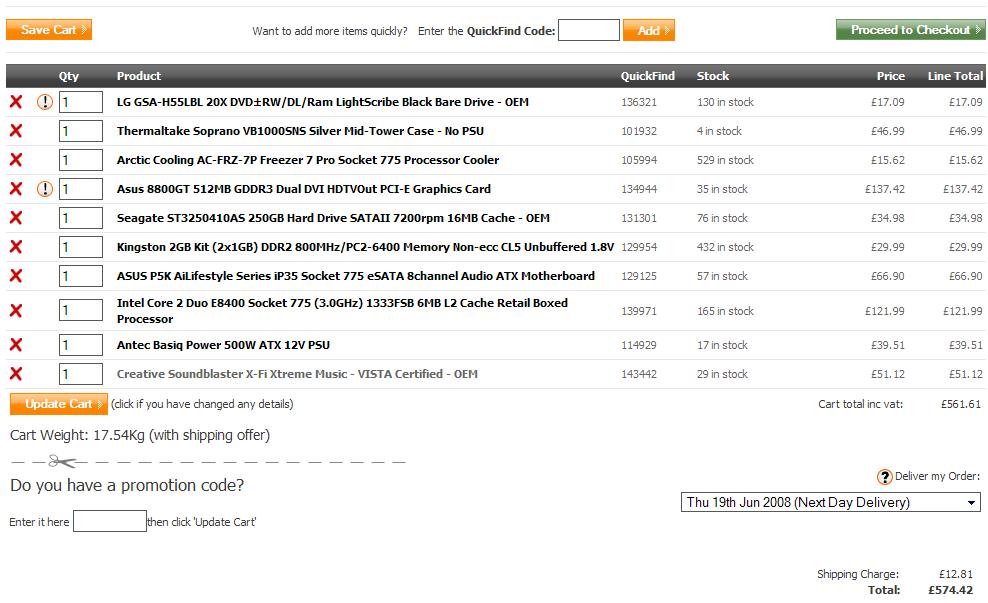This screenshot has width=988, height=603.
Task: Click the final total £574.42
Action: tap(950, 590)
